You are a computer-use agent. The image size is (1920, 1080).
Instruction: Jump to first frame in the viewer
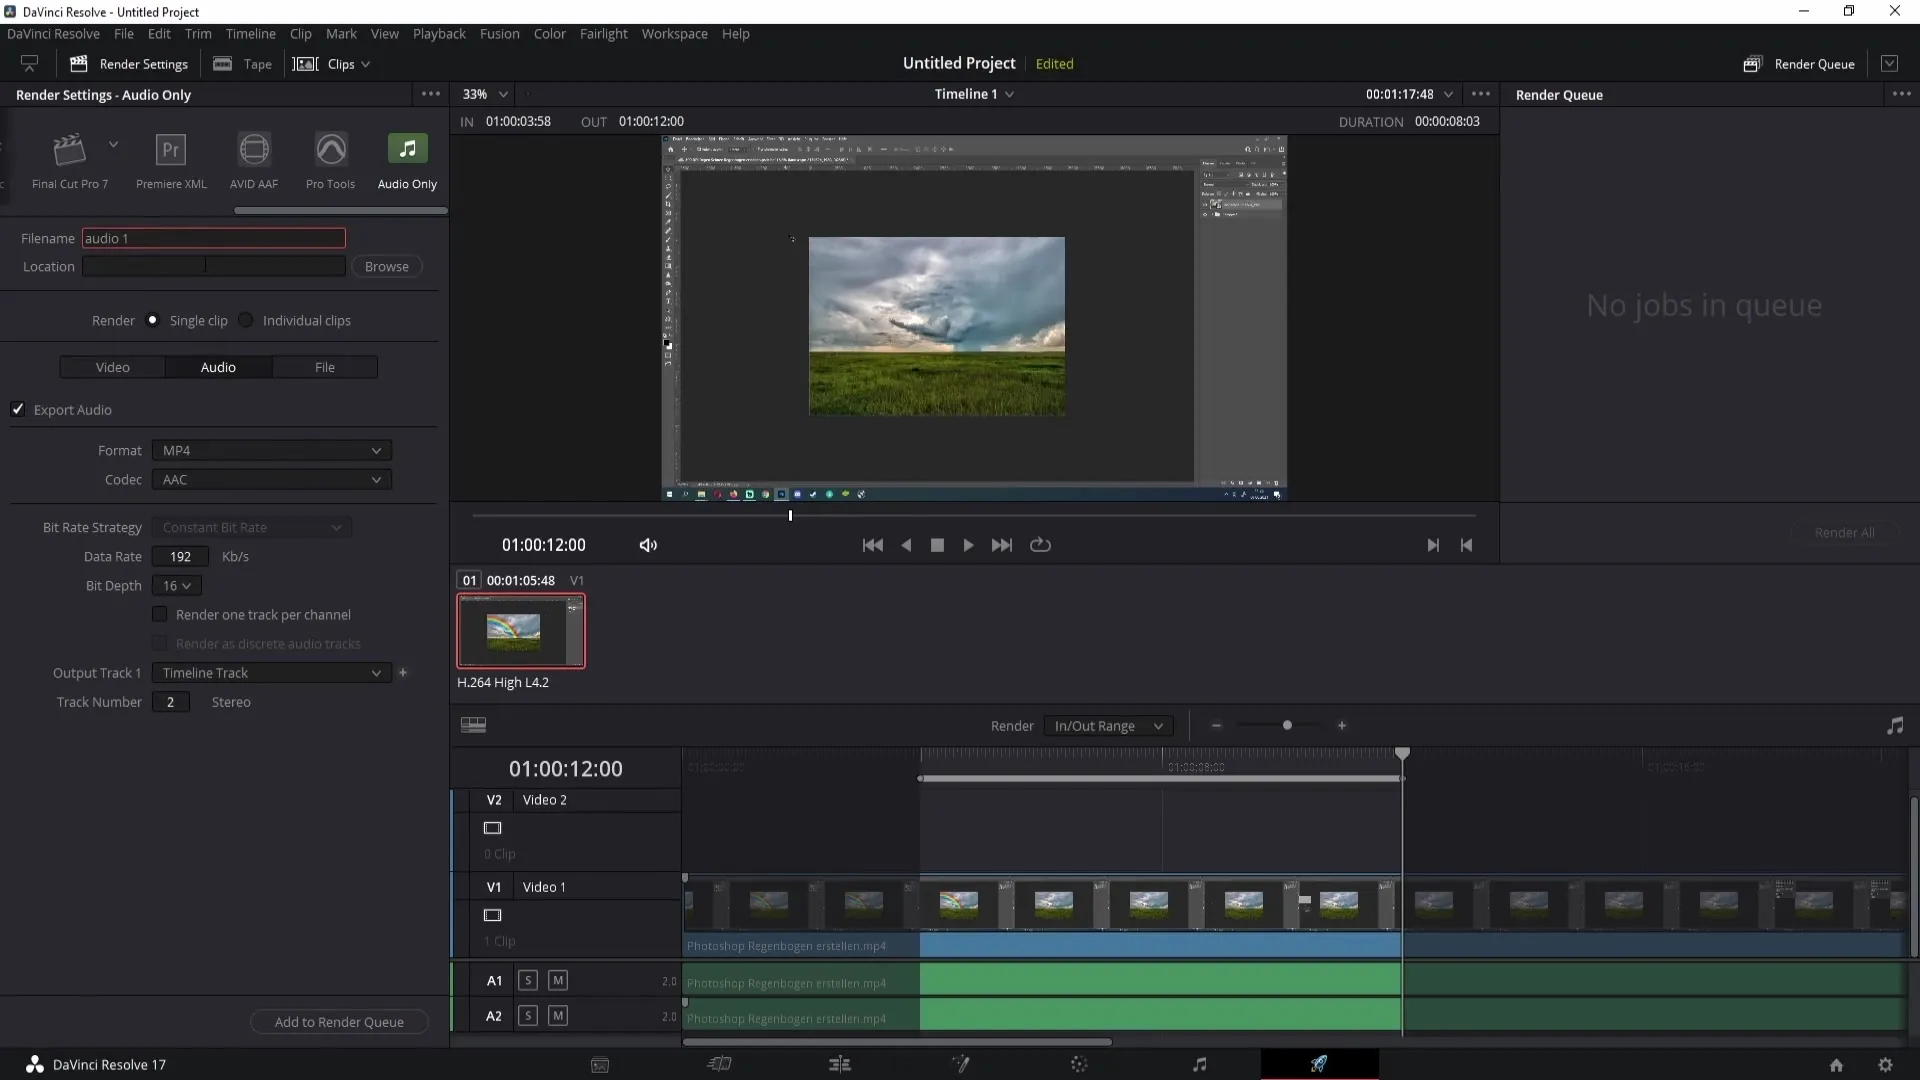[872, 545]
